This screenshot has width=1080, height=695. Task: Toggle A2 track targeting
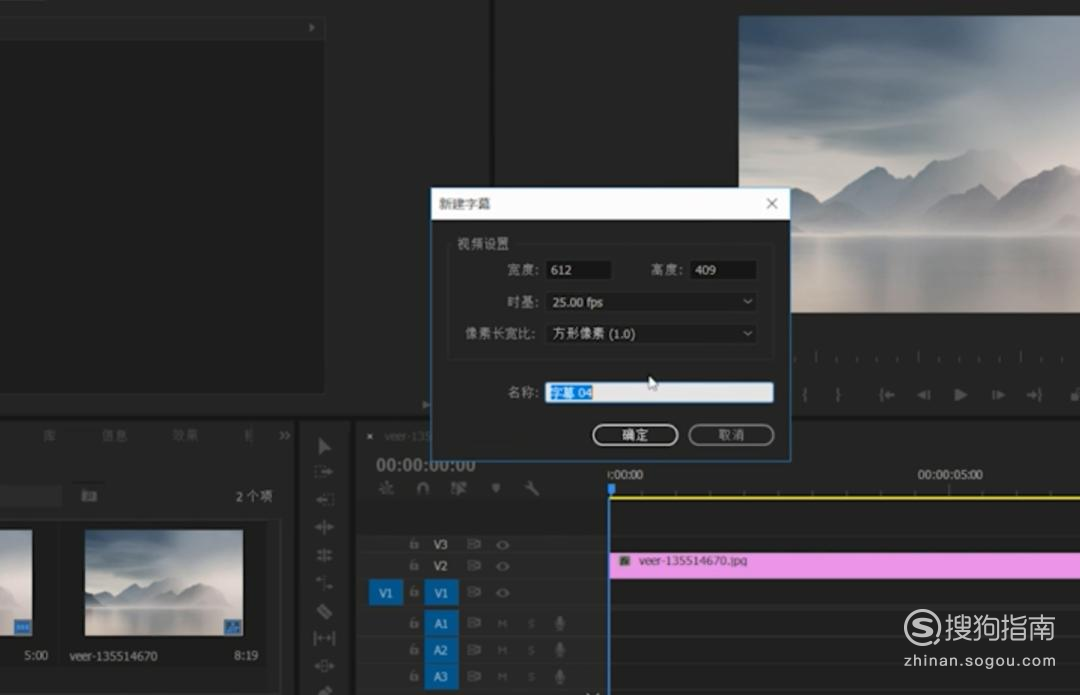point(441,650)
